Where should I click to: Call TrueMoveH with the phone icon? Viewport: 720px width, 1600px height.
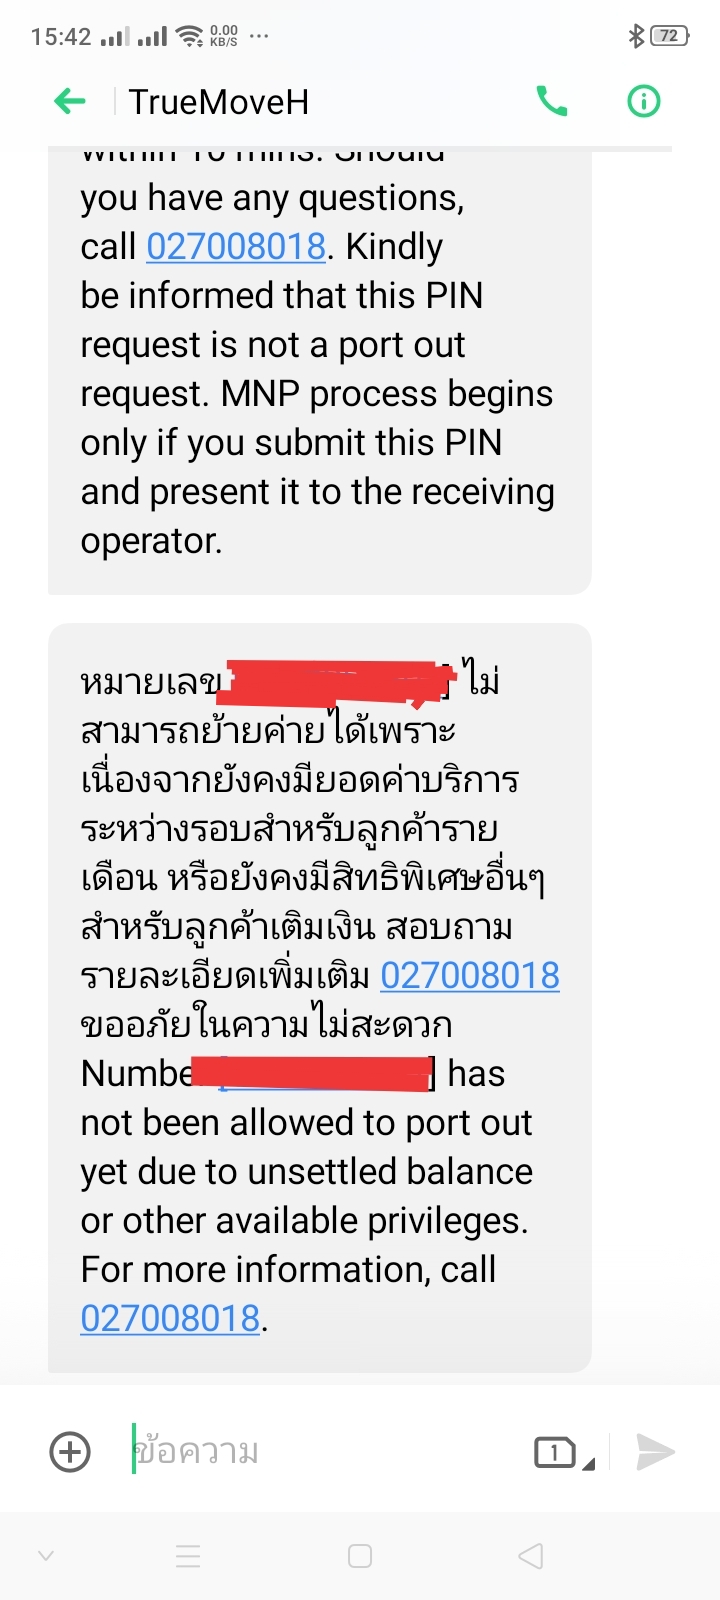552,101
